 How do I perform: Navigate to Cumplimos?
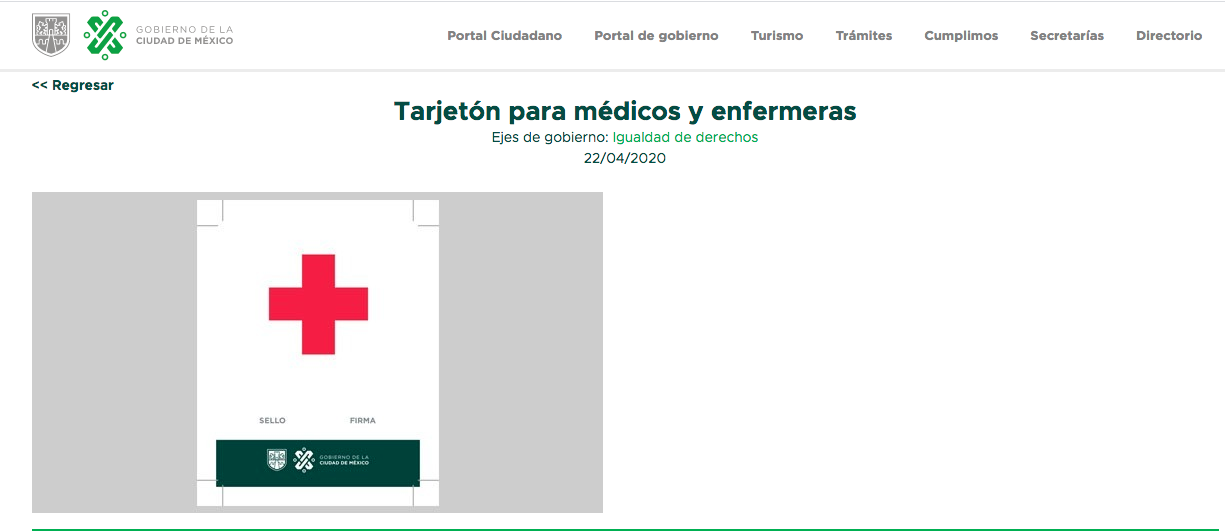960,36
